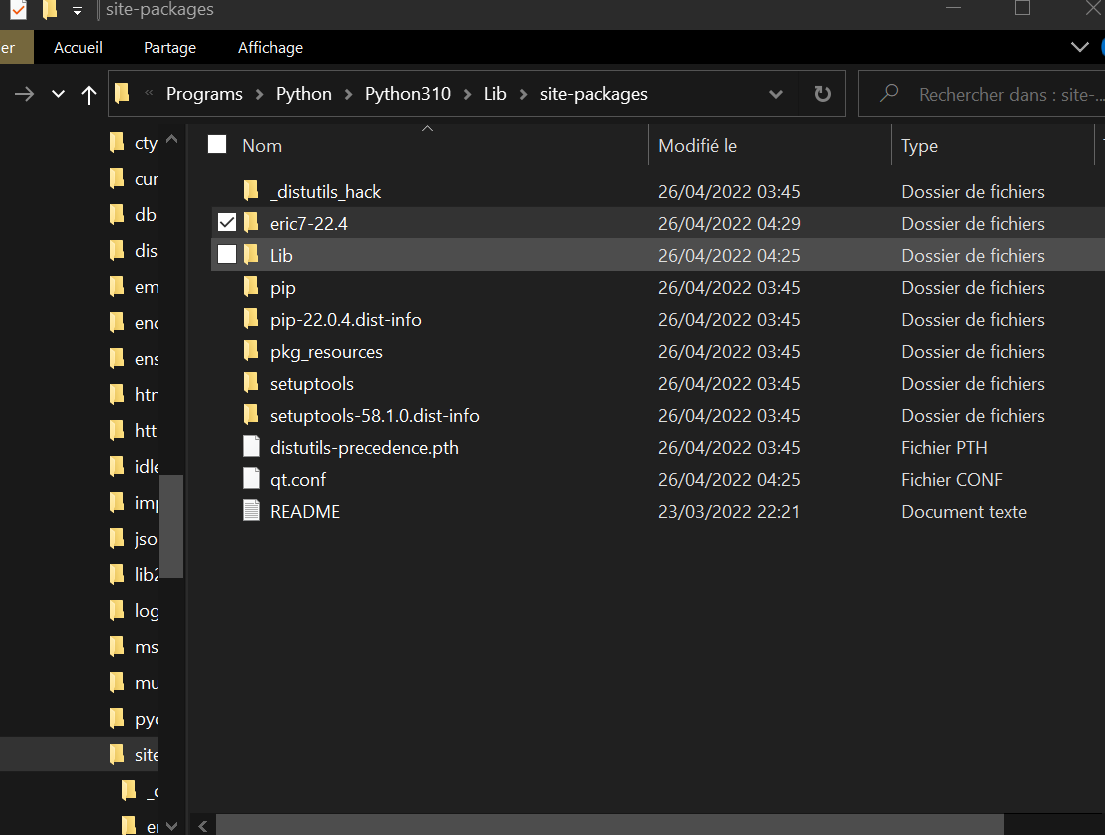The height and width of the screenshot is (835, 1105).
Task: Click the _distutils_hack folder icon
Action: (x=251, y=190)
